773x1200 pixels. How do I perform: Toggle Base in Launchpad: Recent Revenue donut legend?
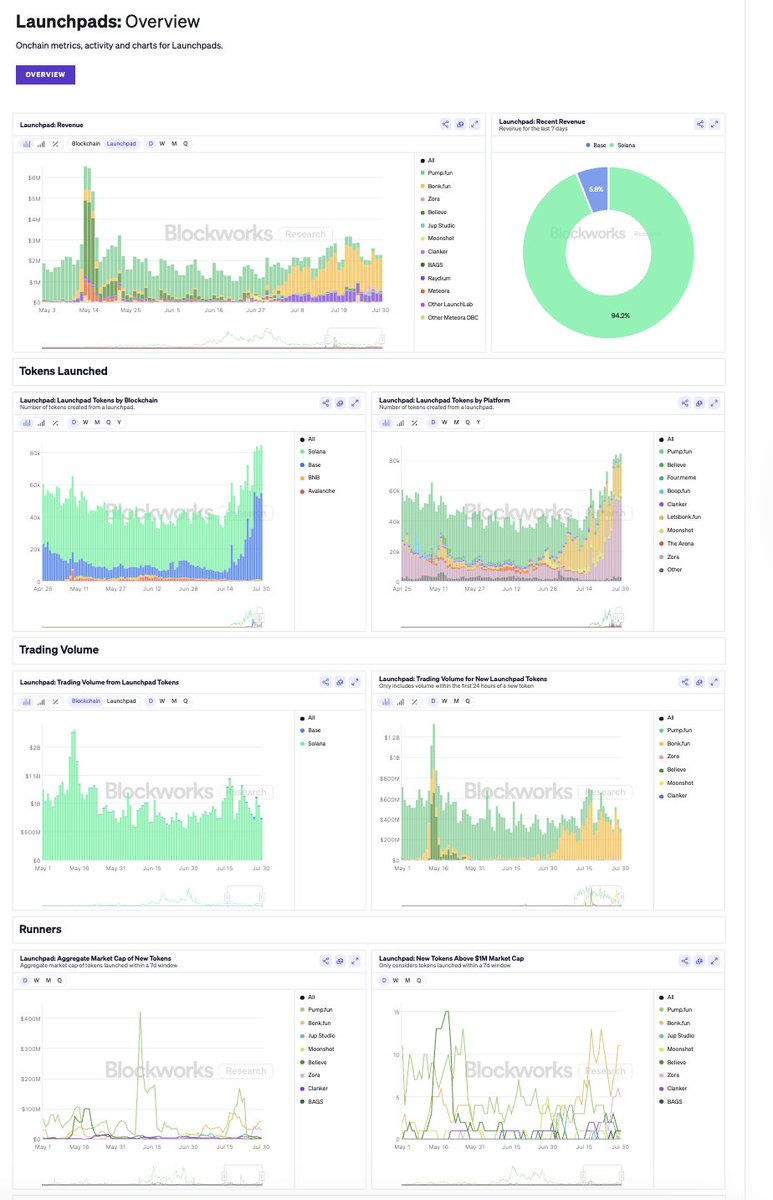click(x=596, y=145)
